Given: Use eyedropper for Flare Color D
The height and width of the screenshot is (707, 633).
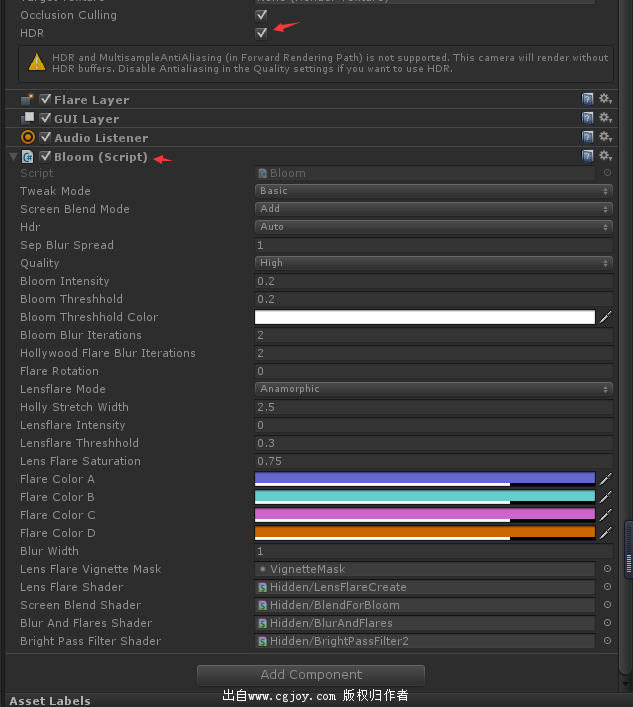Looking at the screenshot, I should [605, 533].
